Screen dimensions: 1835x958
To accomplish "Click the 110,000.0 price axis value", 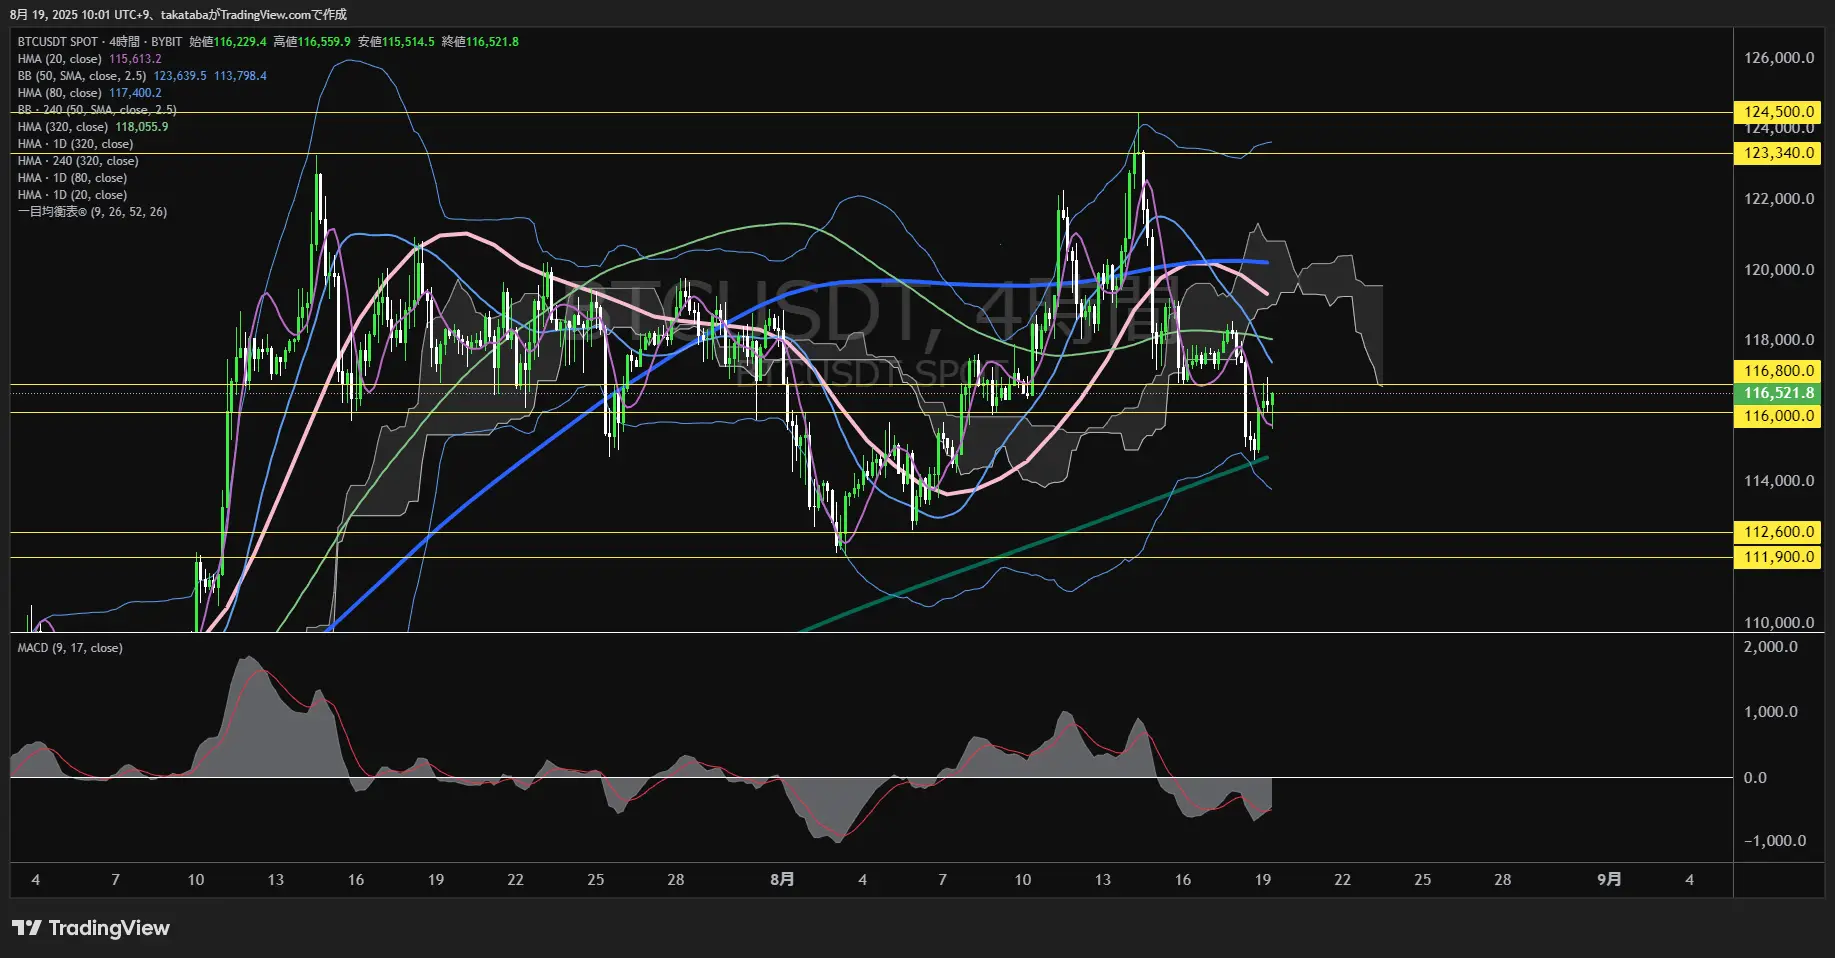I will [x=1779, y=623].
